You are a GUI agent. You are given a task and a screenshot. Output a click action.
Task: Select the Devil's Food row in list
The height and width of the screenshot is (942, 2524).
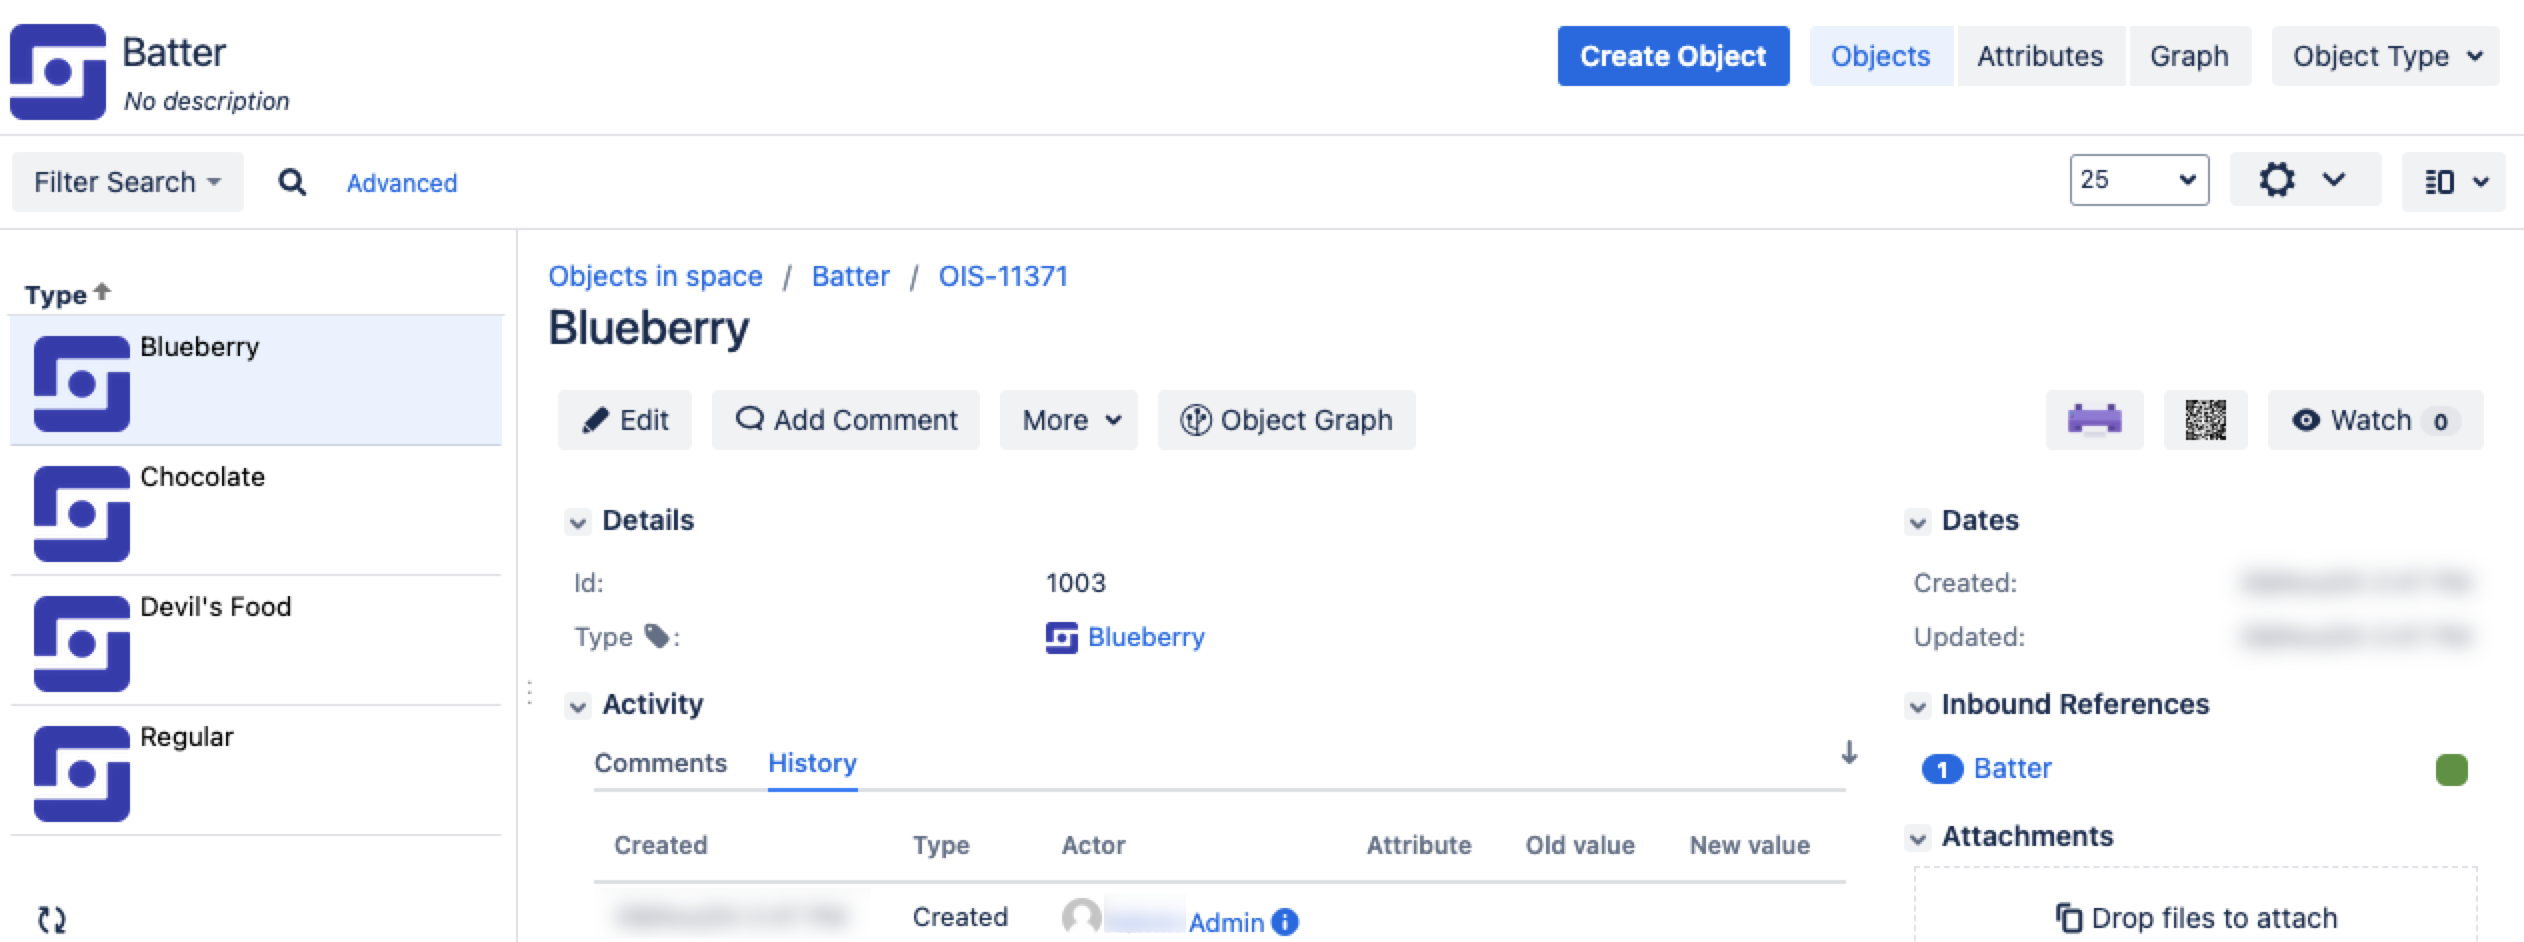click(x=256, y=640)
